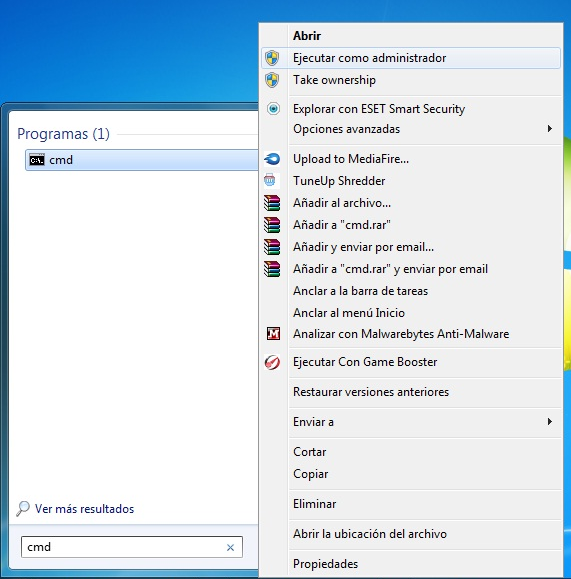Image resolution: width=571 pixels, height=579 pixels.
Task: Click the magnifier icon beside Ver más resultados
Action: tap(23, 508)
